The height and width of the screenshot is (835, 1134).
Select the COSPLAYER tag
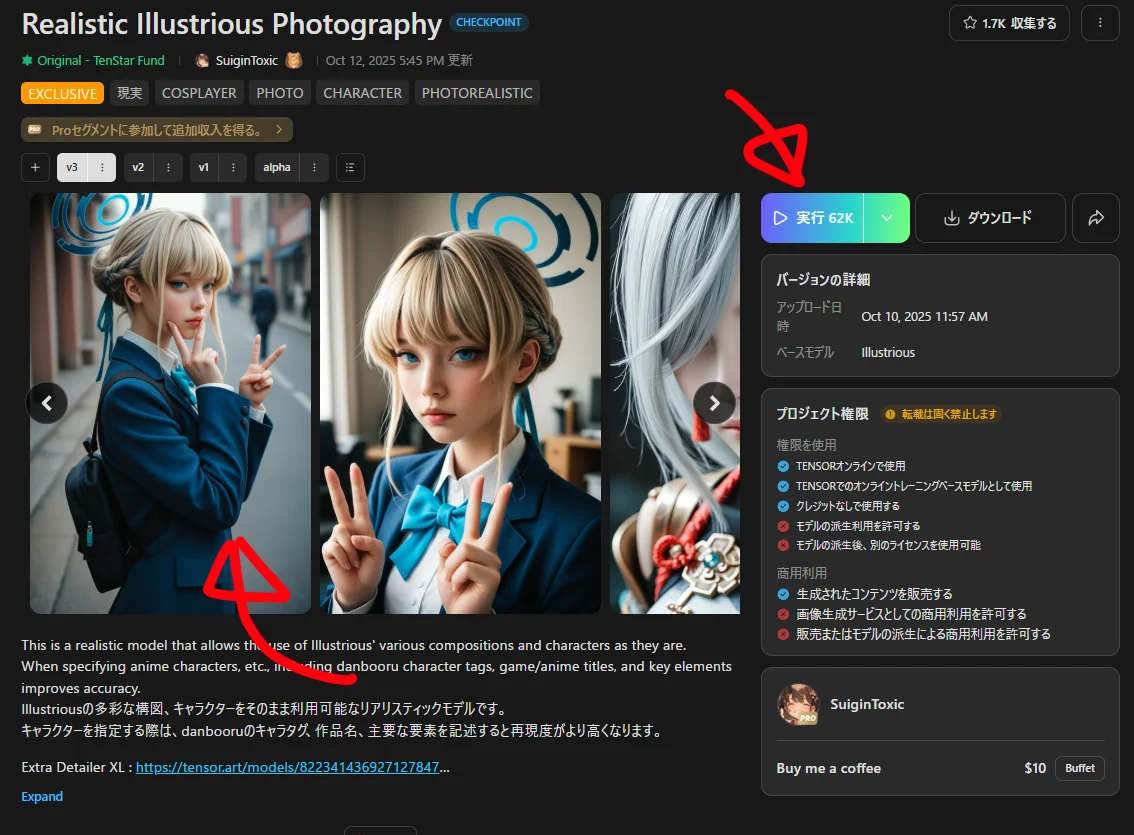[x=199, y=93]
